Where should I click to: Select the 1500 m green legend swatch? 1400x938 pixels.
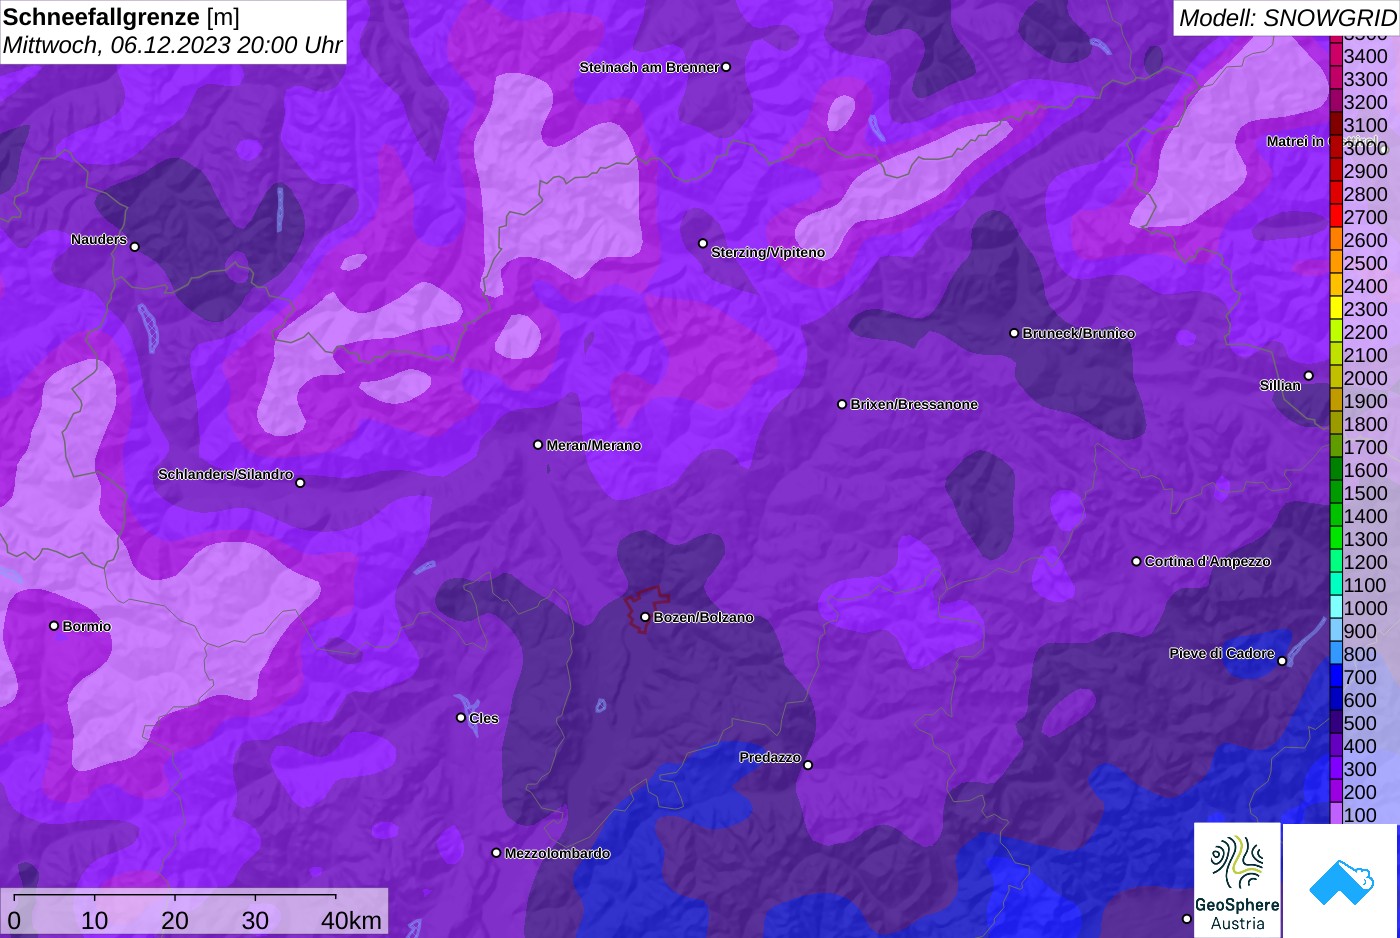(x=1336, y=493)
